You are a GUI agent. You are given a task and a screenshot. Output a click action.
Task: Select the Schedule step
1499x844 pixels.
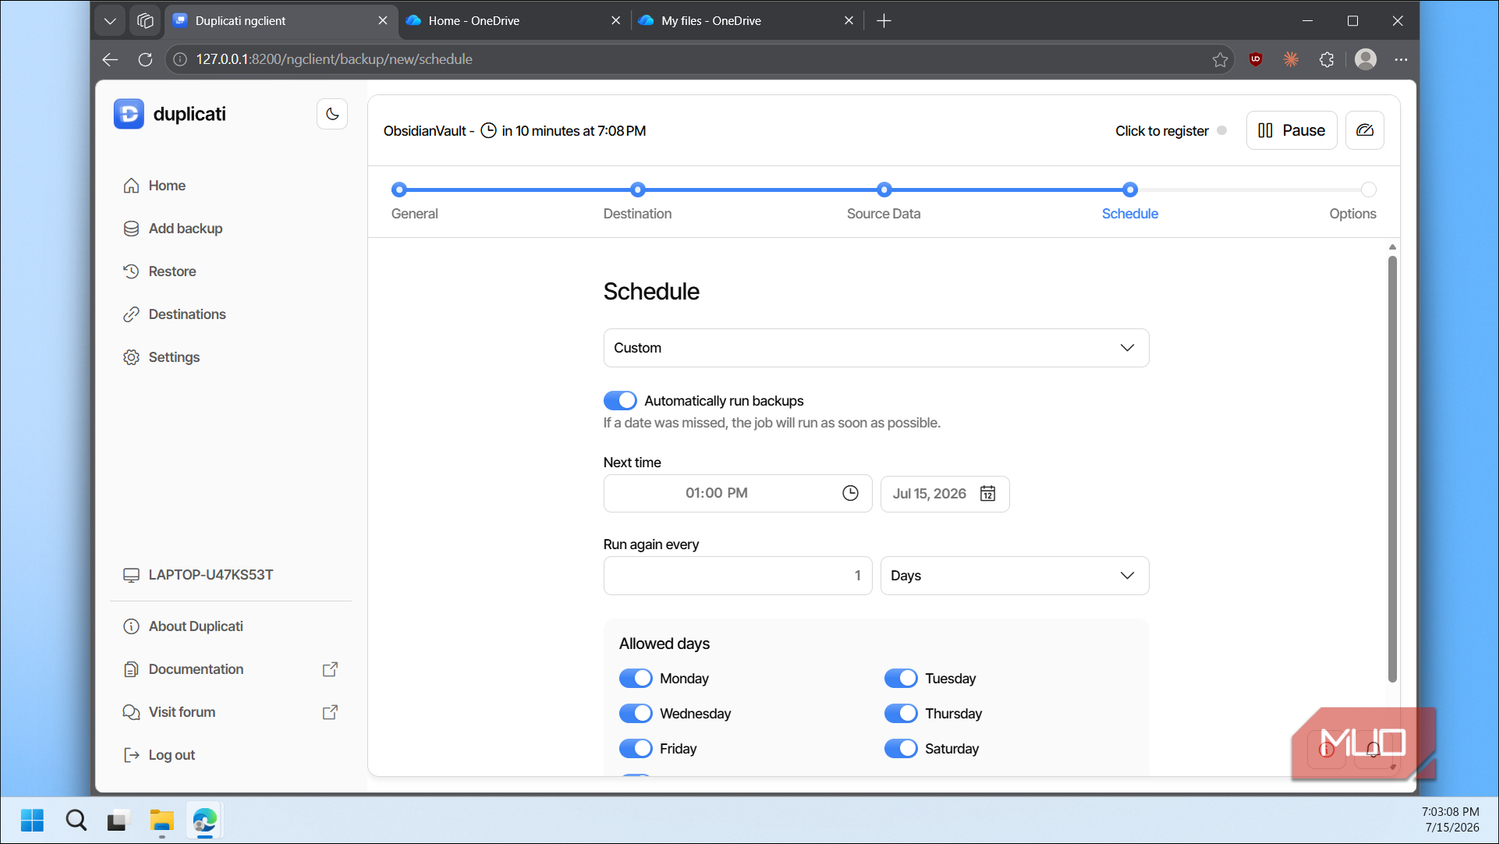1130,202
